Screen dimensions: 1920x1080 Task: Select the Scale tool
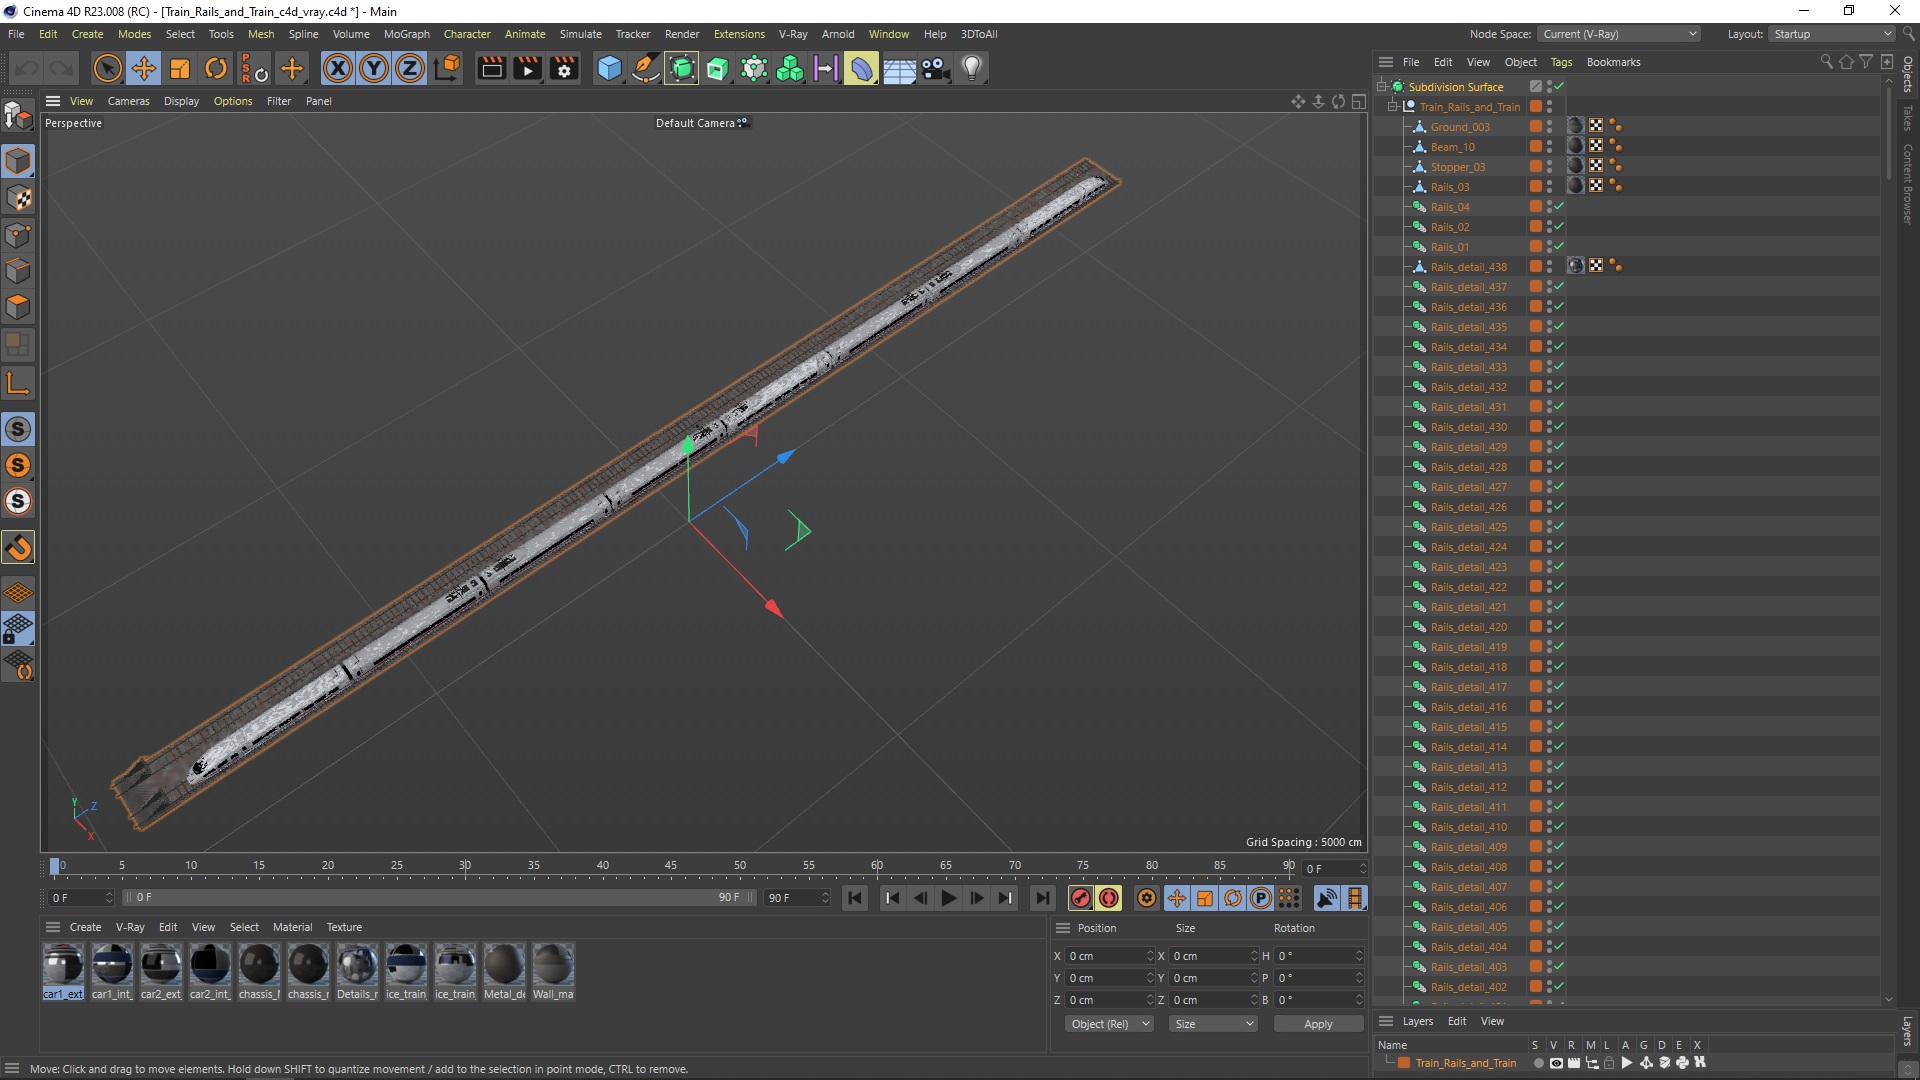pyautogui.click(x=180, y=68)
